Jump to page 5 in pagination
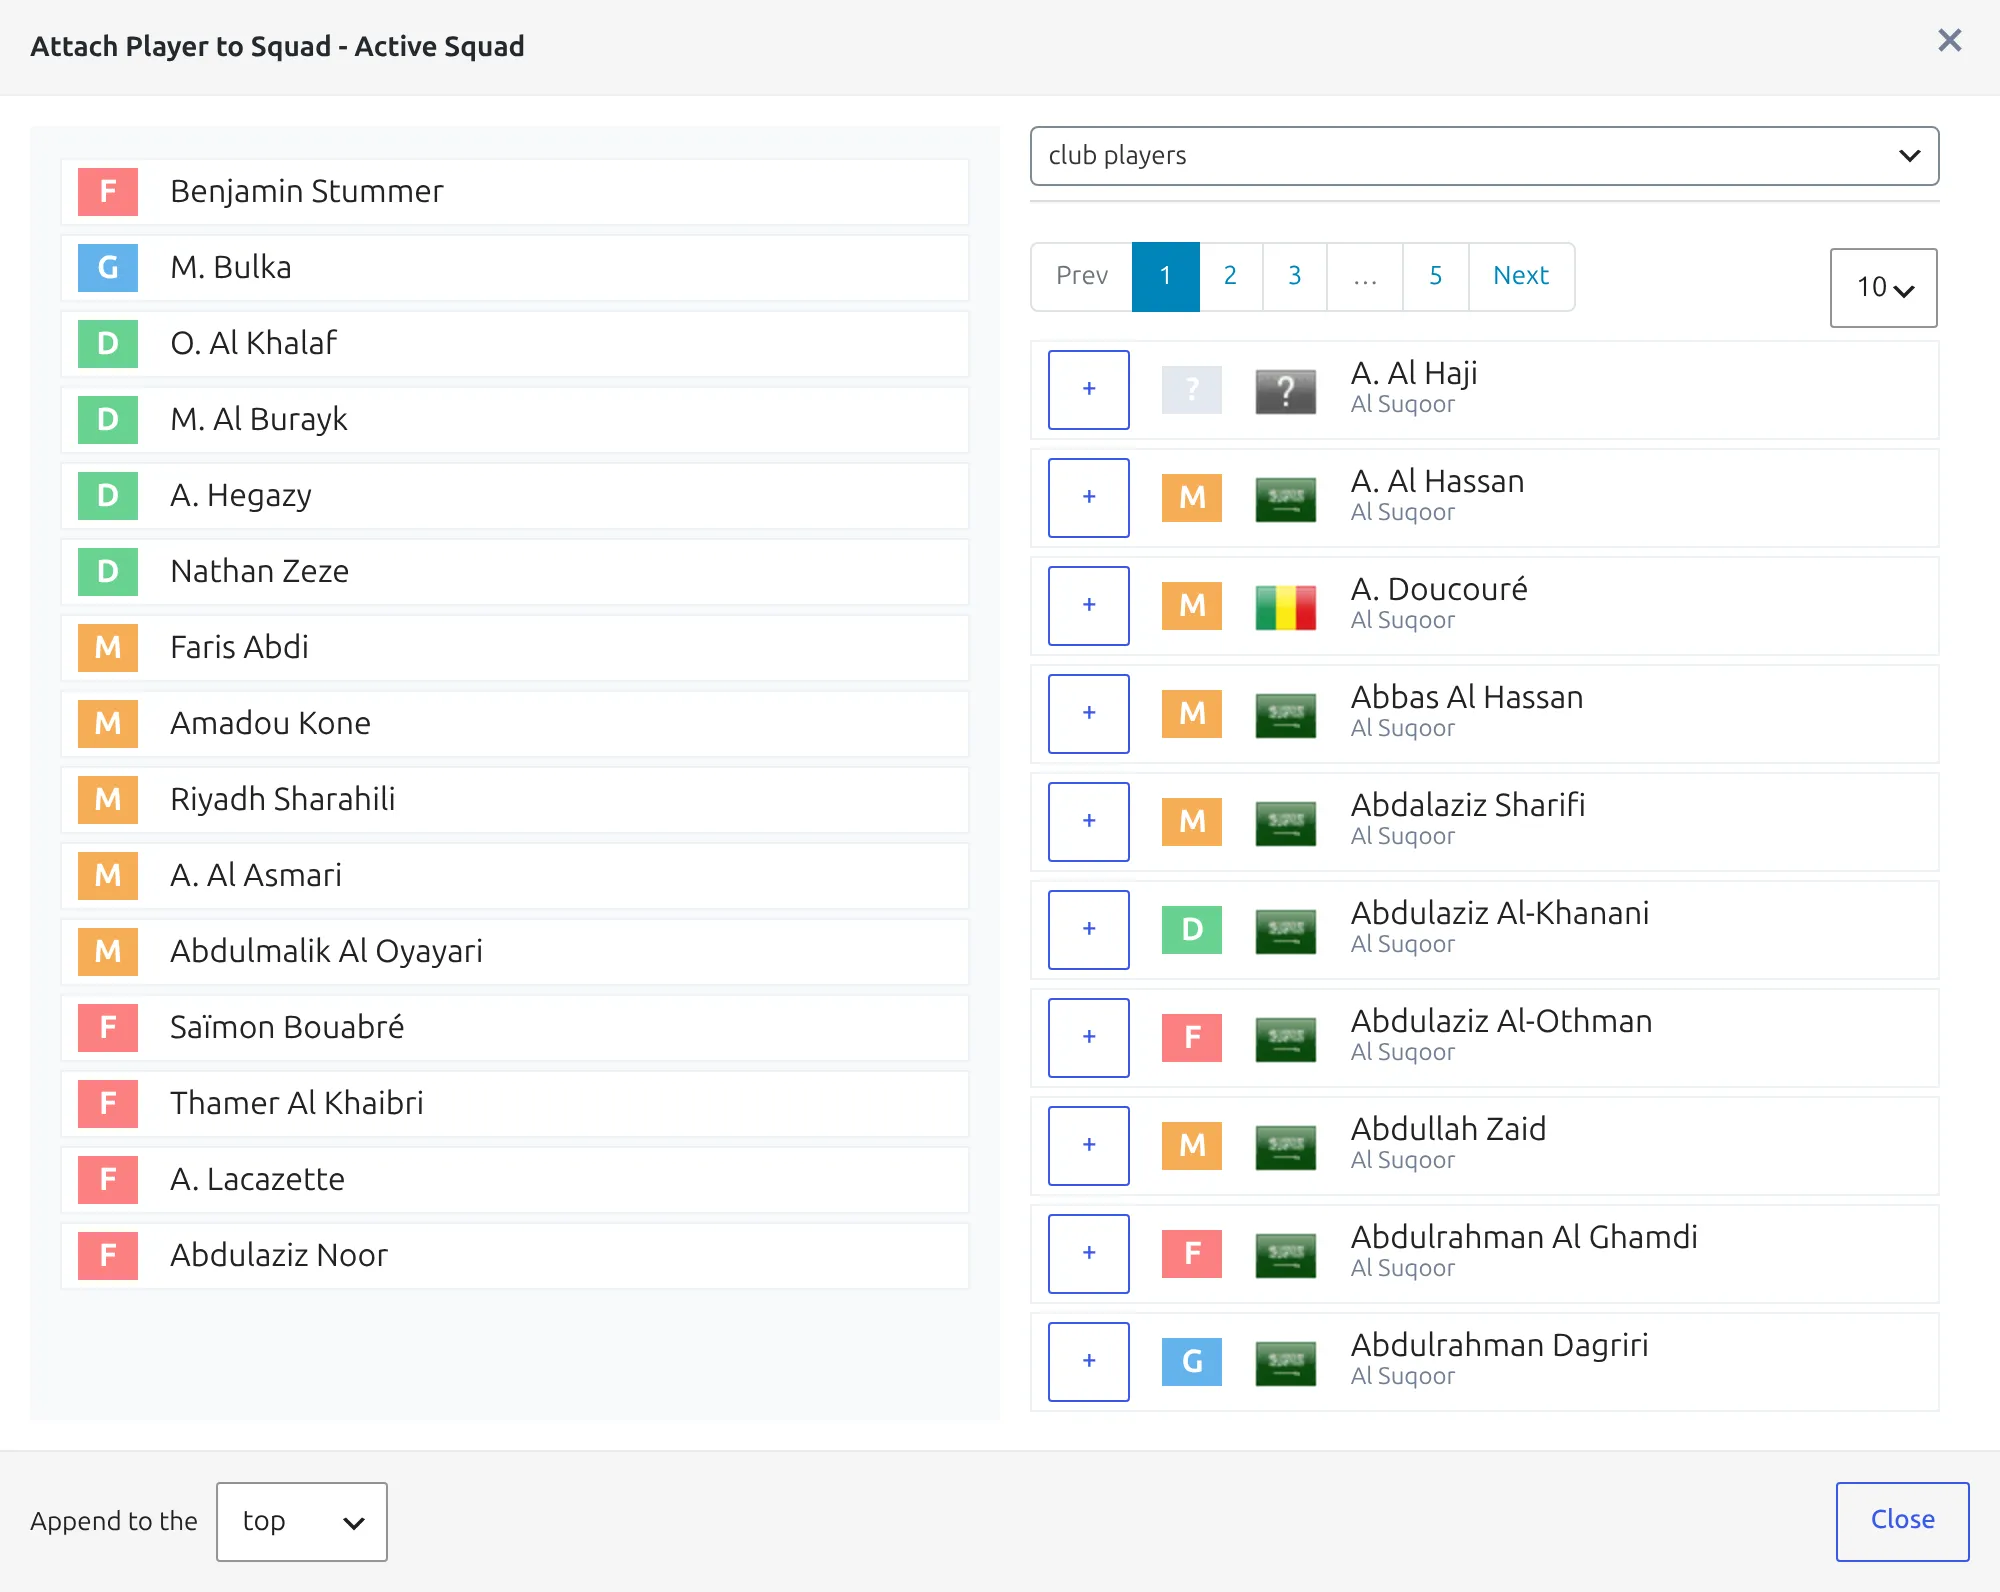The width and height of the screenshot is (2000, 1592). click(x=1435, y=276)
